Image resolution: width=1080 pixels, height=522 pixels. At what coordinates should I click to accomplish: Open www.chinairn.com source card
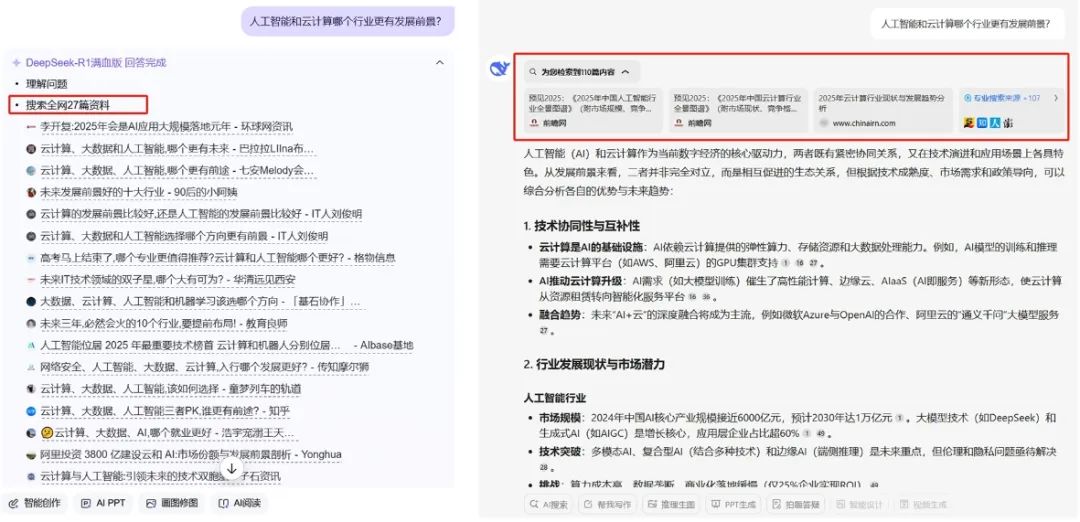[x=883, y=110]
